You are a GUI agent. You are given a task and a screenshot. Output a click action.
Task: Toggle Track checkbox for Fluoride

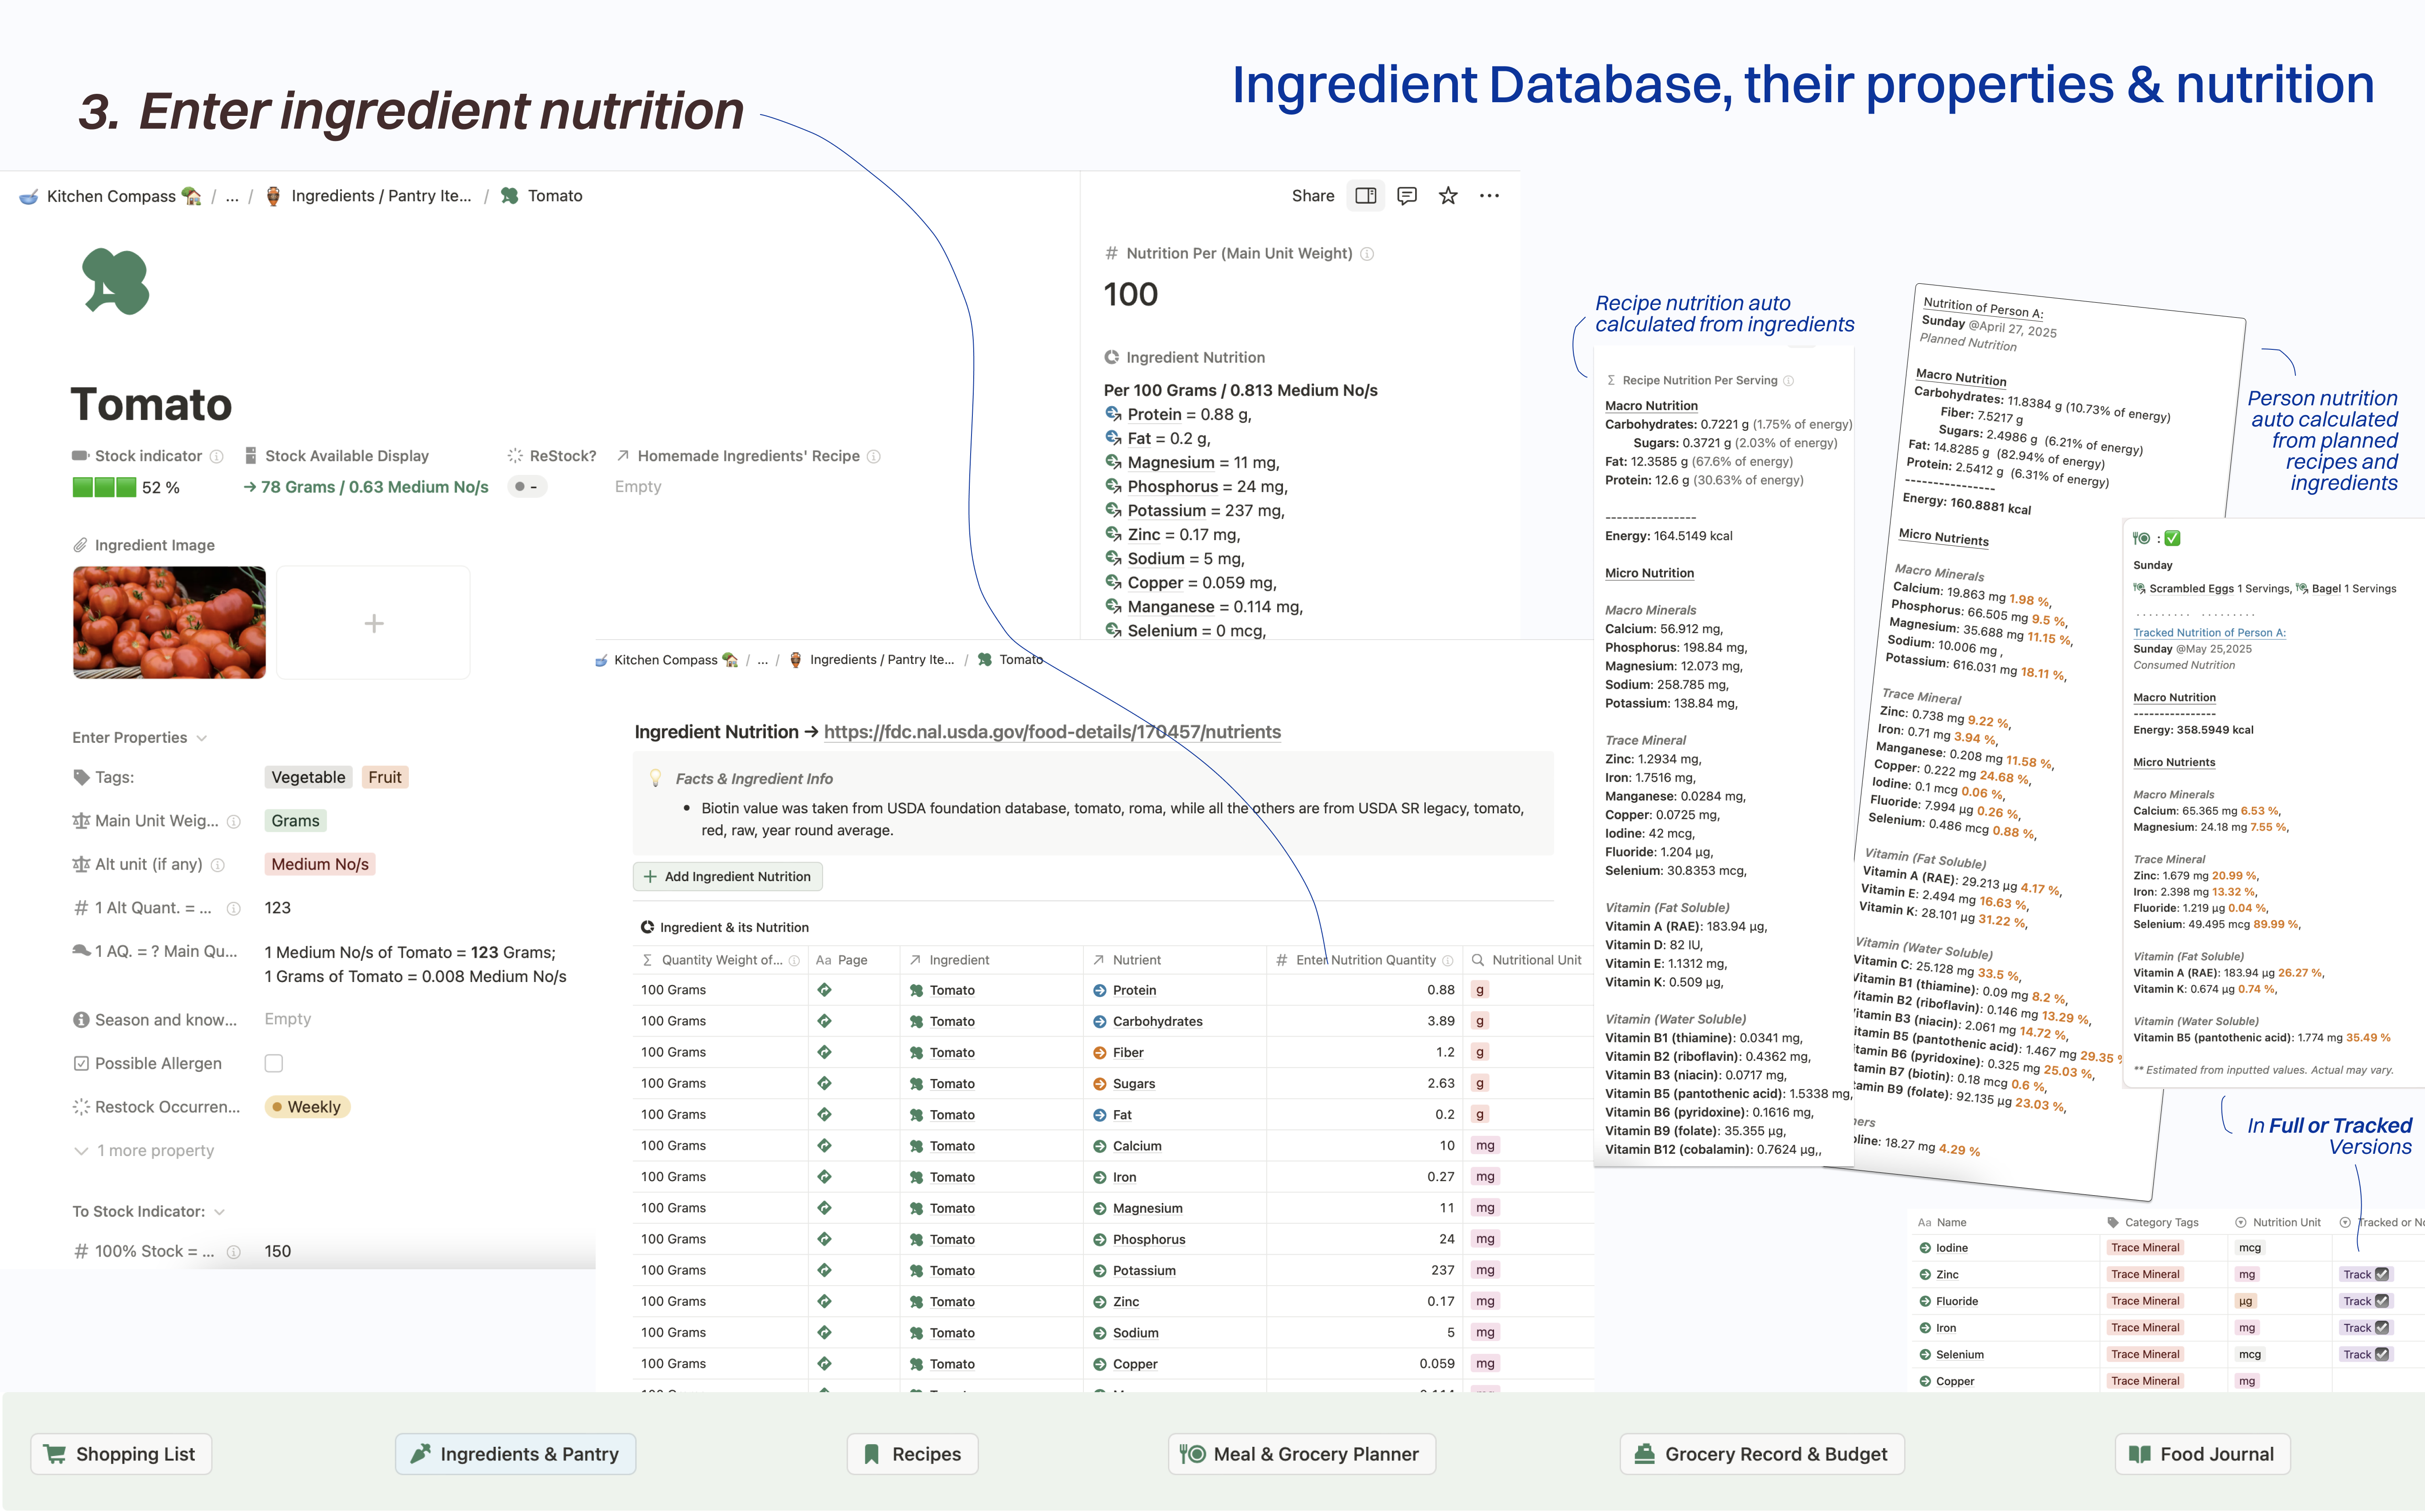click(2382, 1302)
